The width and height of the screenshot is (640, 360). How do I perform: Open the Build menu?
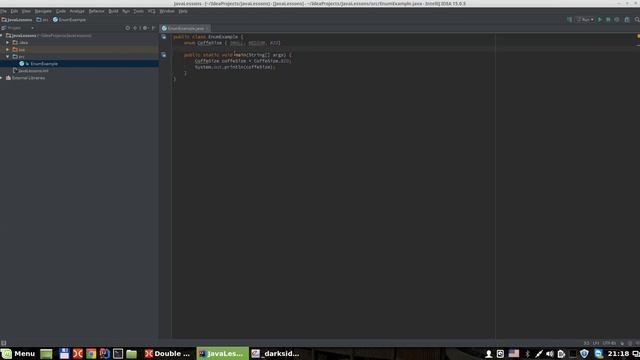[x=113, y=11]
